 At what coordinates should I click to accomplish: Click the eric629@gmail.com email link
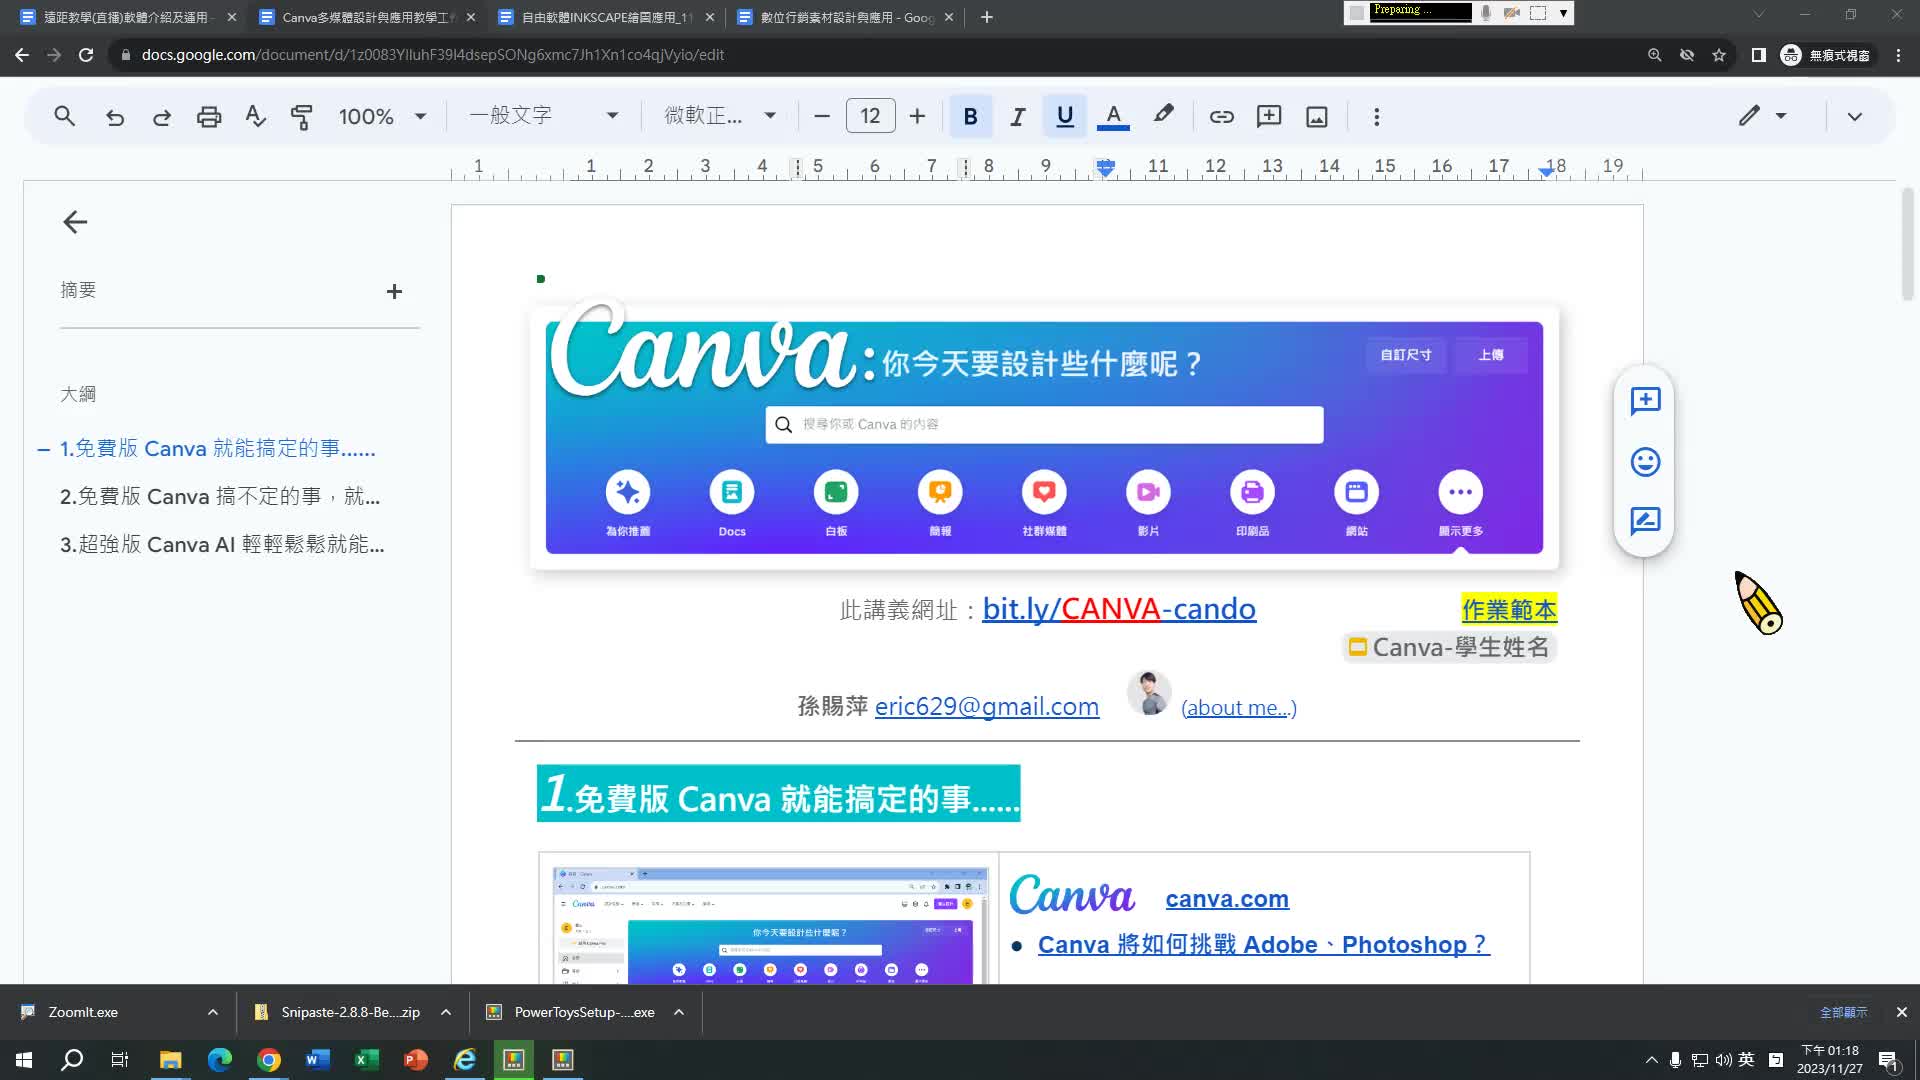pos(987,707)
